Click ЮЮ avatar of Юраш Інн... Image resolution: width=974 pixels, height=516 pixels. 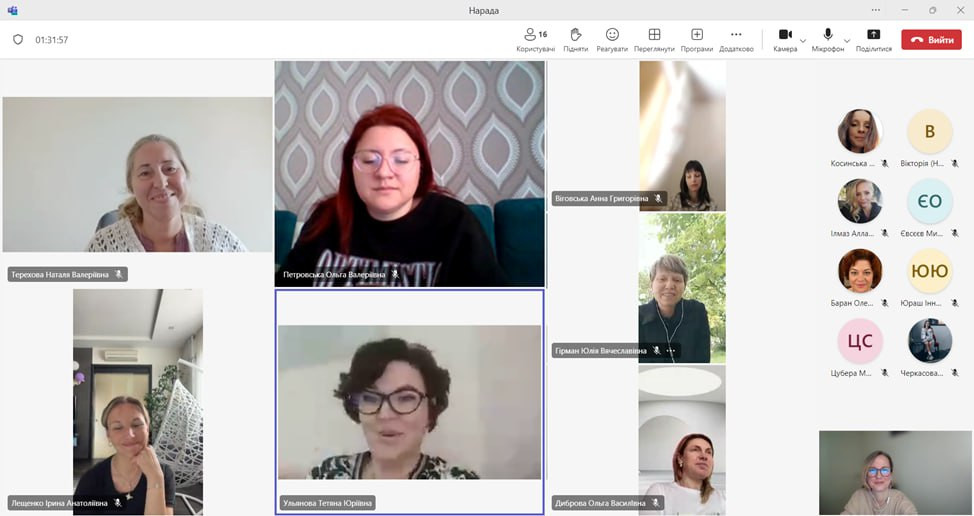930,271
